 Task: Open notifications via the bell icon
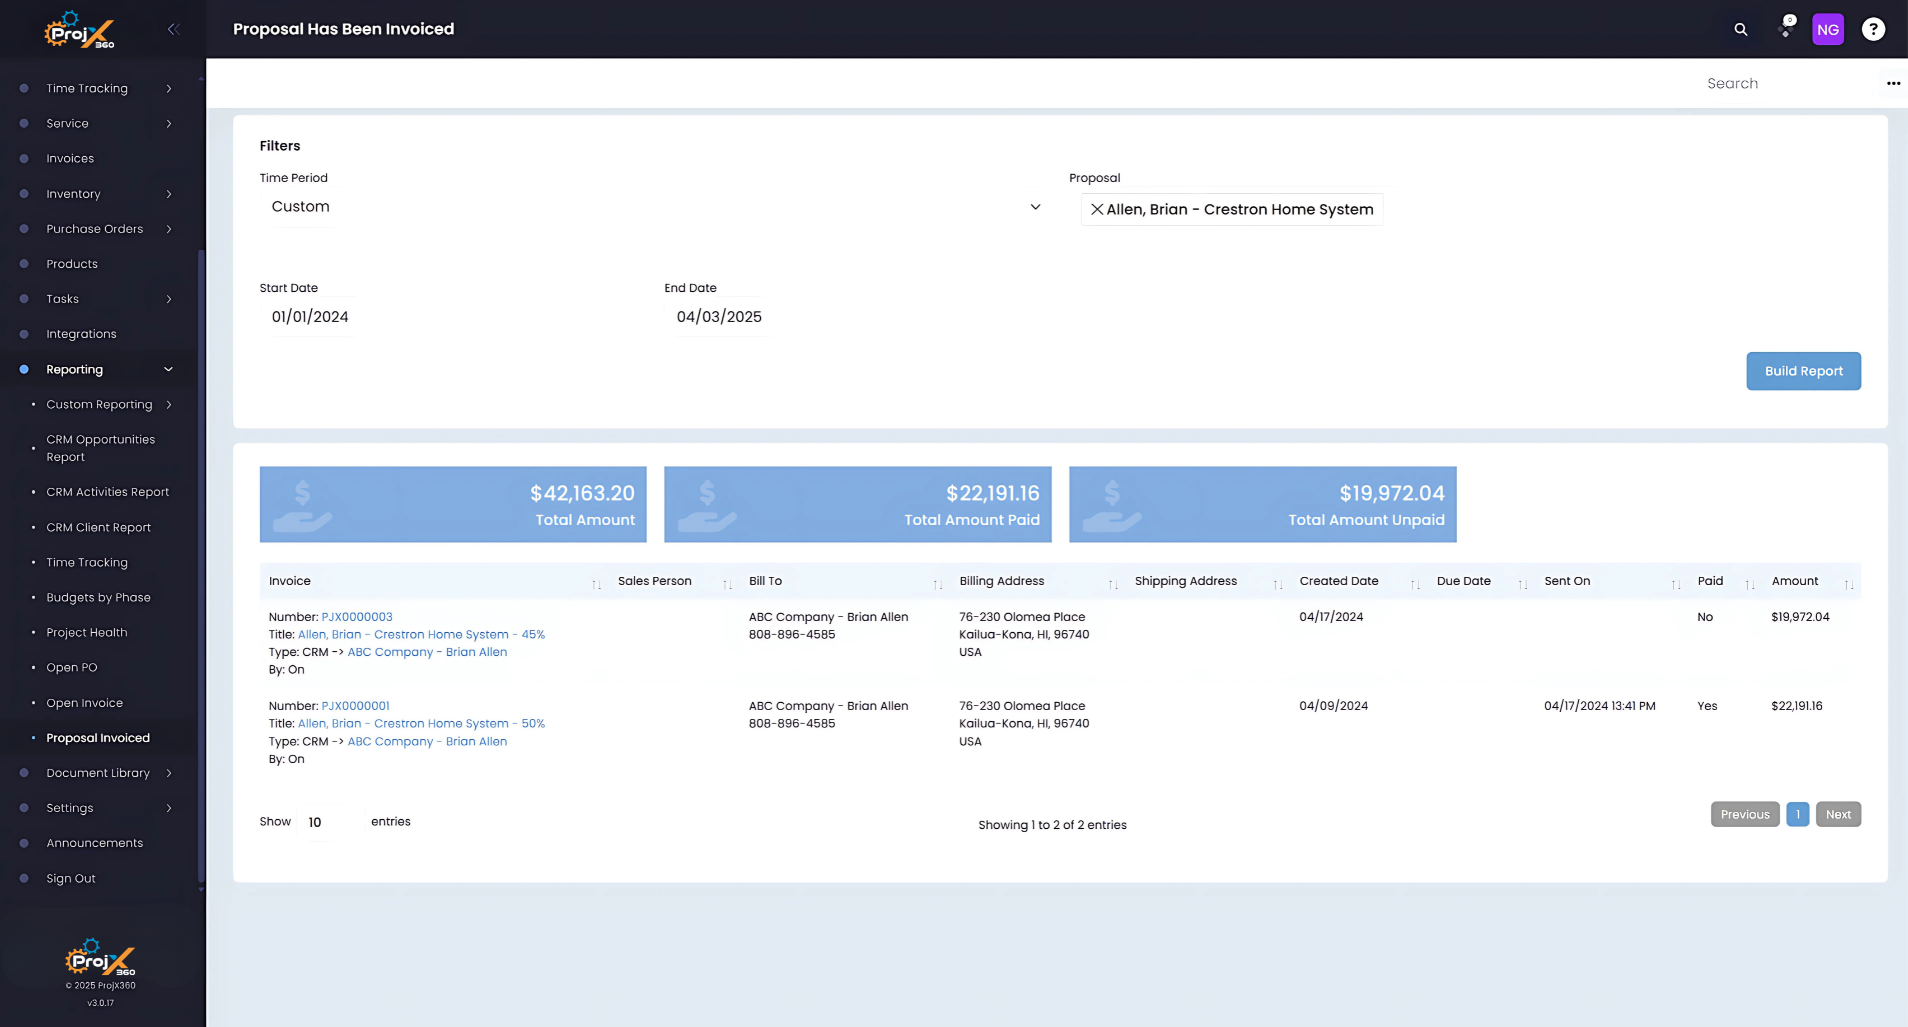coord(1785,29)
